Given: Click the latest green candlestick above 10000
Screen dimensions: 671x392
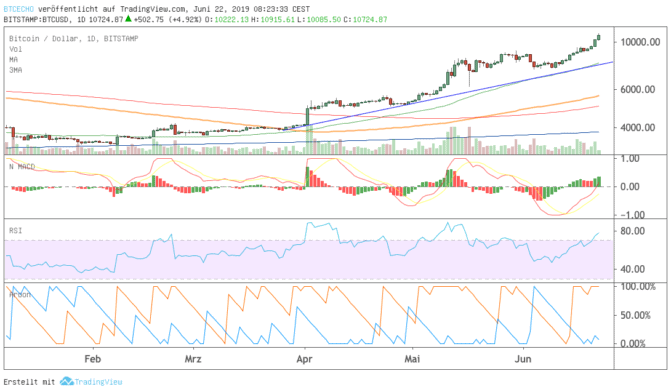Looking at the screenshot, I should click(599, 38).
